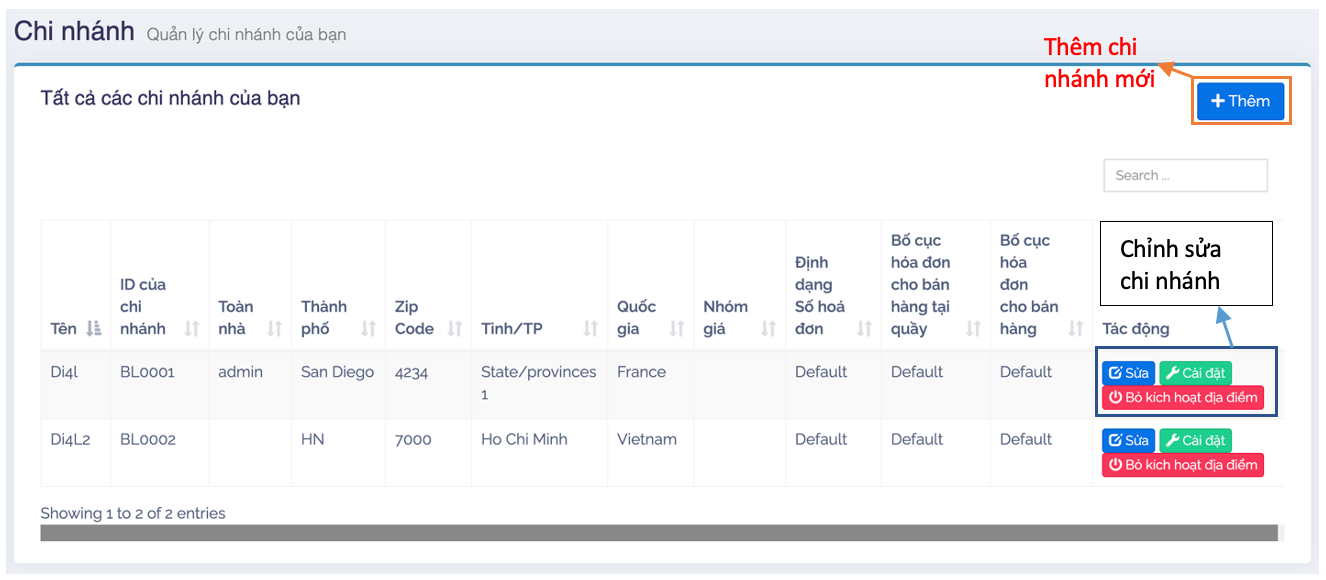Sort by Định dạng Số hoá đơn column
This screenshot has height=580, width=1326.
865,329
